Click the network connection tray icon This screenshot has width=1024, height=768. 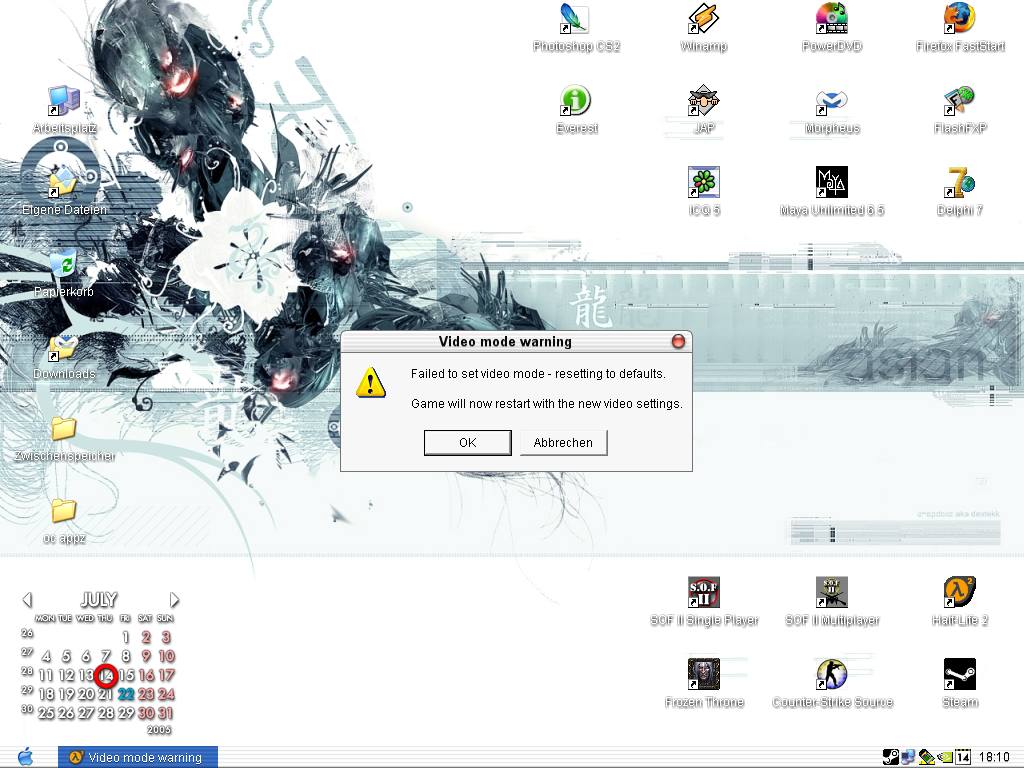908,758
